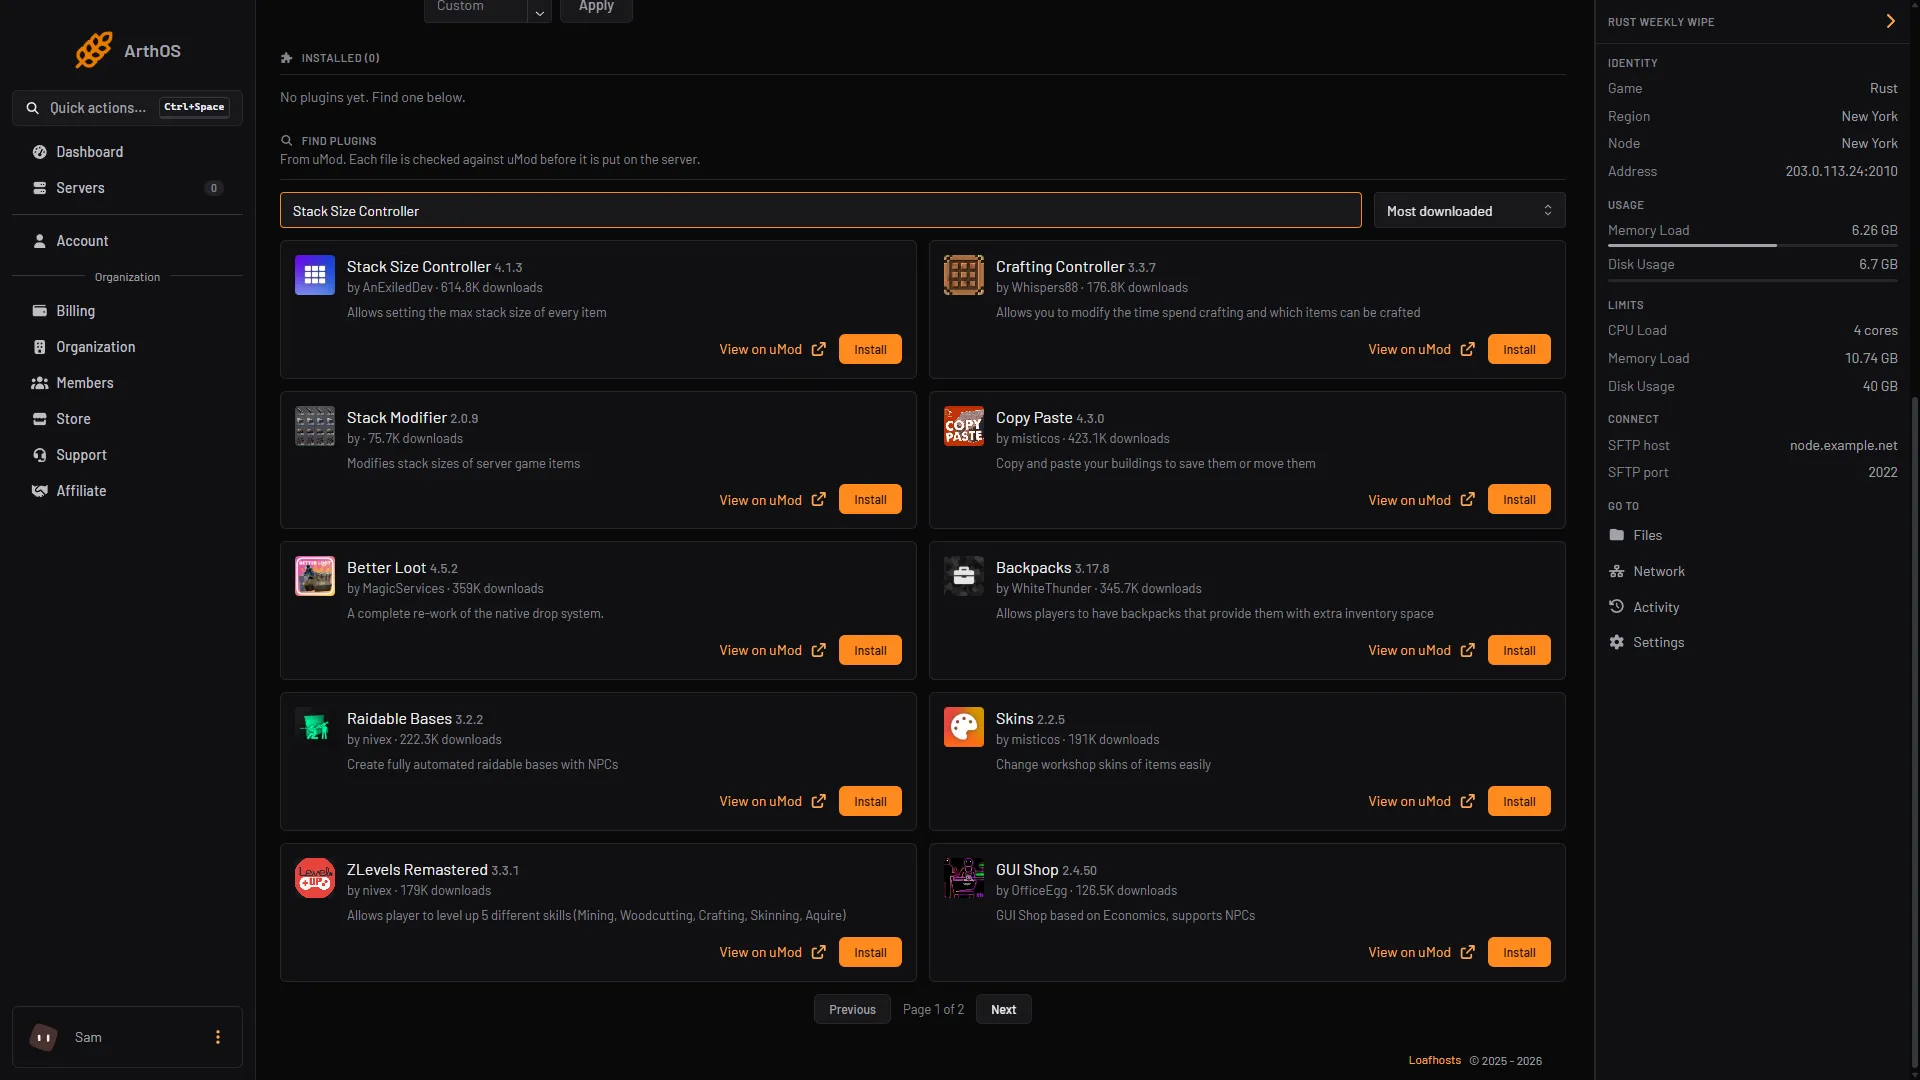The image size is (1920, 1080).
Task: Go to the Next page of plugins
Action: coord(1003,1009)
